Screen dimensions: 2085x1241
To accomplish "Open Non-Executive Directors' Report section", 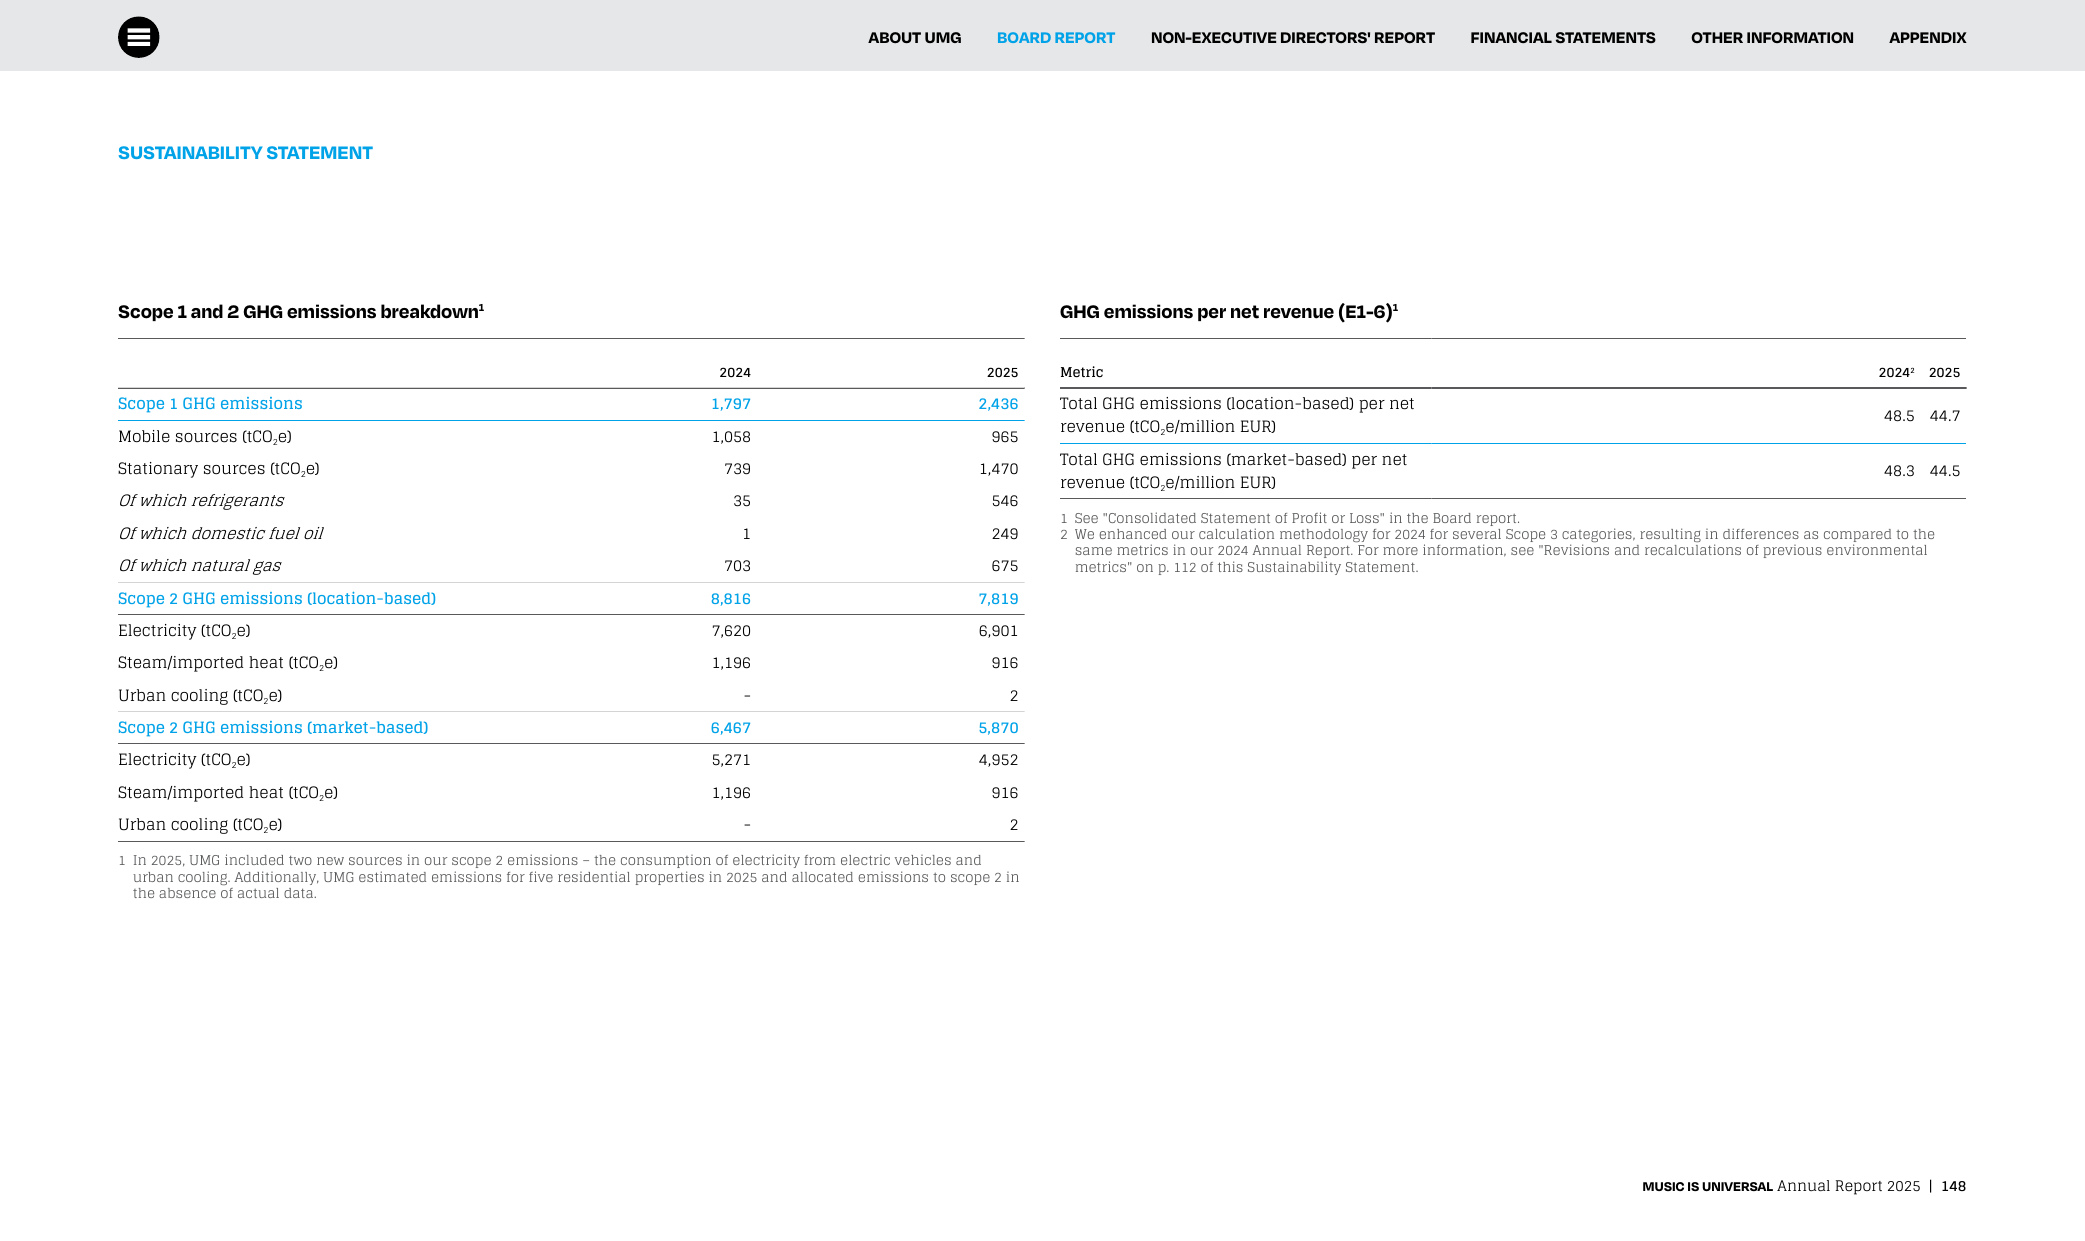I will click(1292, 38).
